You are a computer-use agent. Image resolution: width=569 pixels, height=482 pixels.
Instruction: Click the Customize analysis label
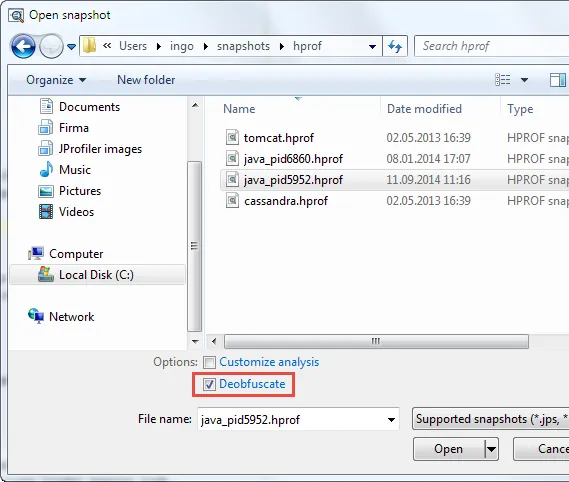coord(269,362)
